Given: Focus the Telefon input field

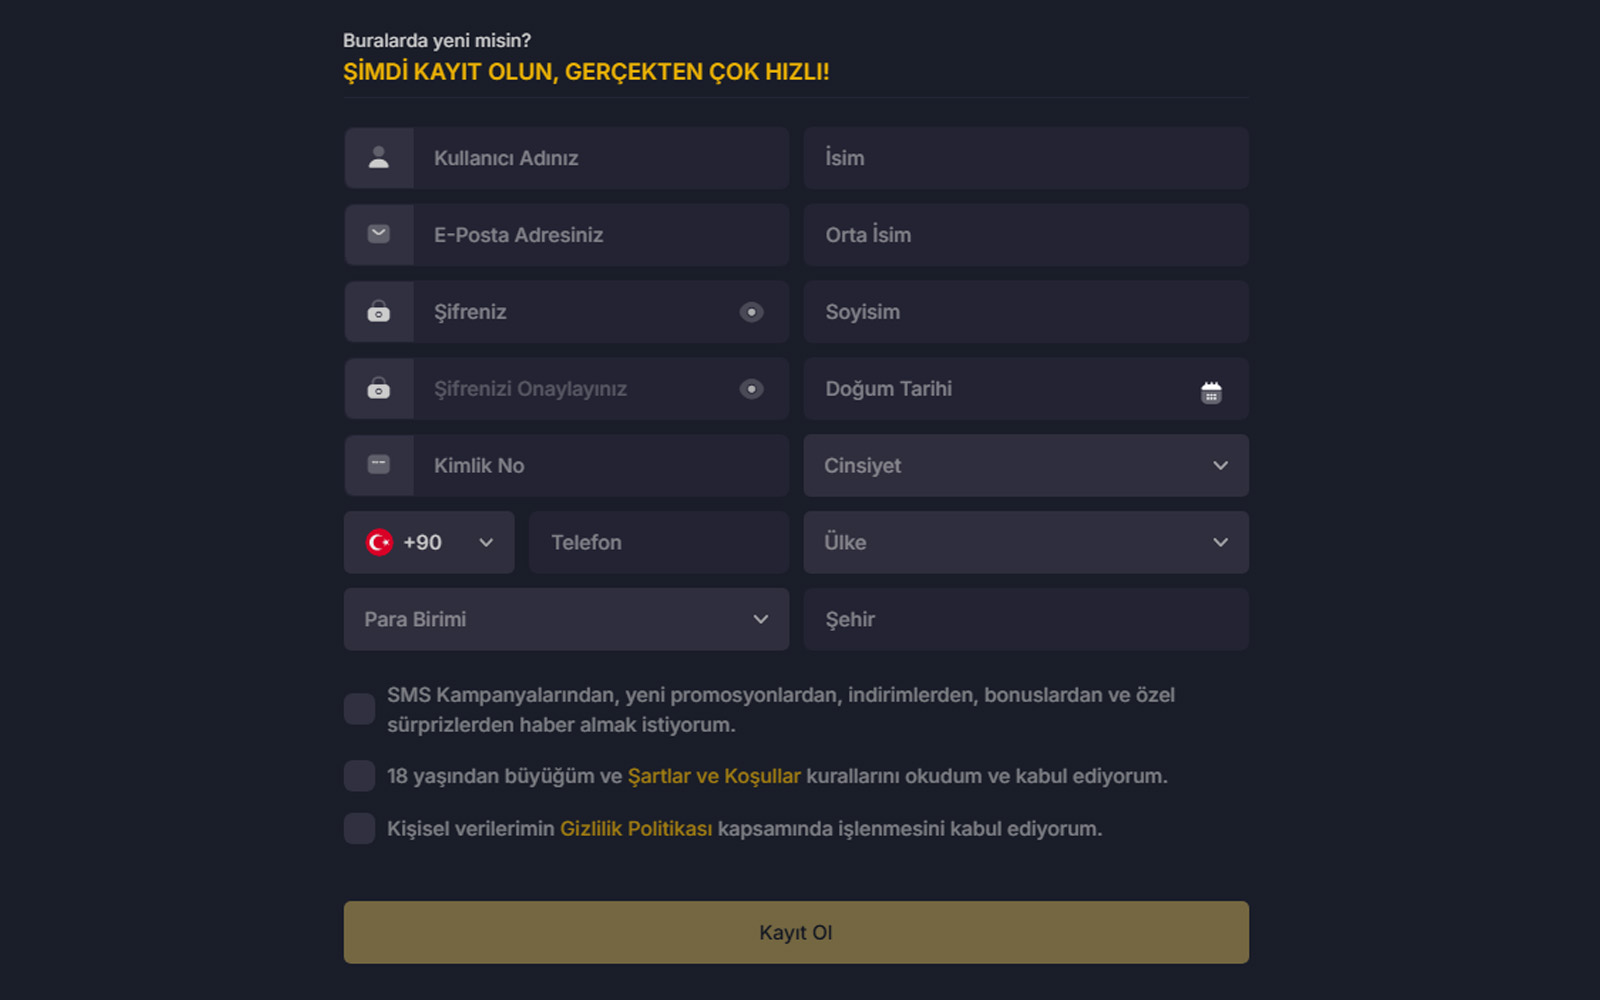Looking at the screenshot, I should point(660,542).
